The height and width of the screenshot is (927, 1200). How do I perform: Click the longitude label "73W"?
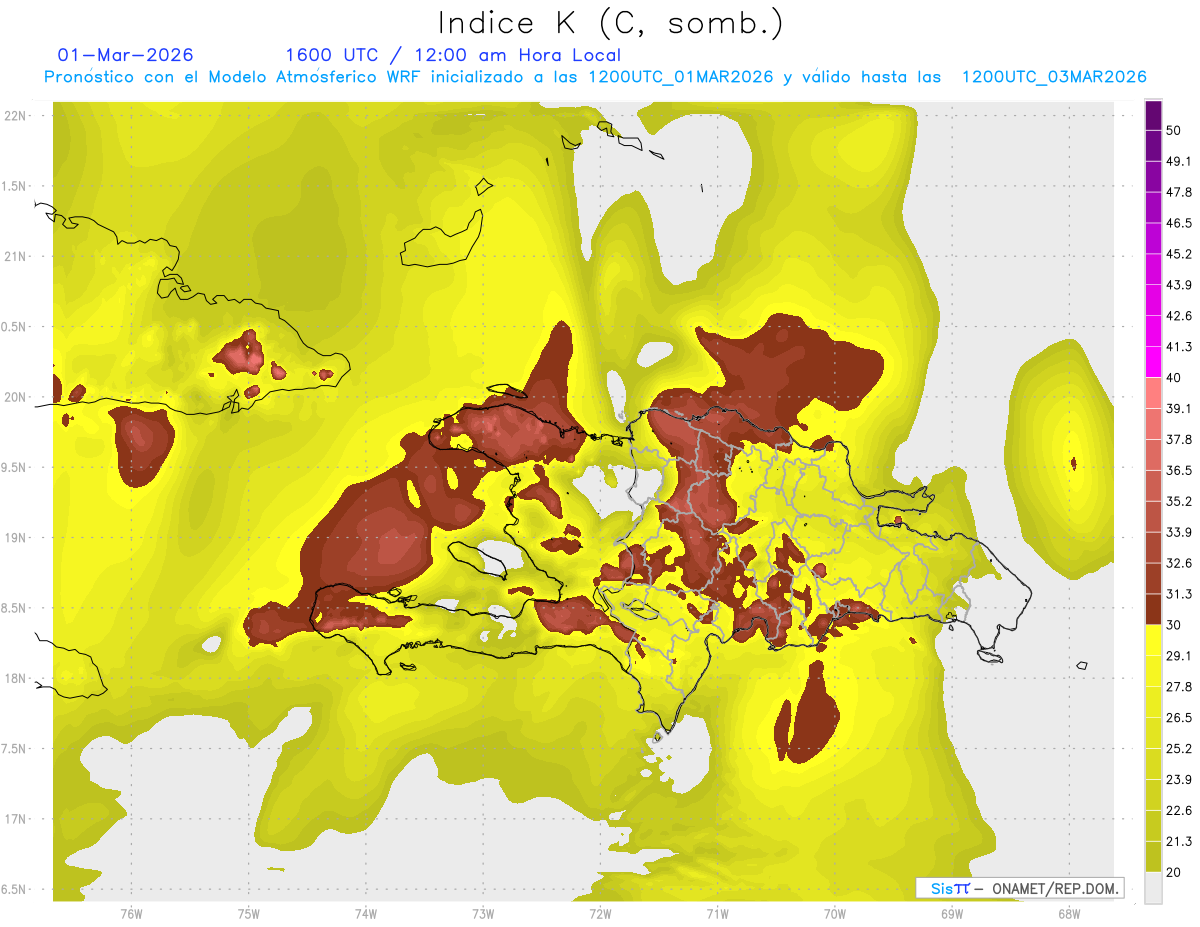[483, 914]
